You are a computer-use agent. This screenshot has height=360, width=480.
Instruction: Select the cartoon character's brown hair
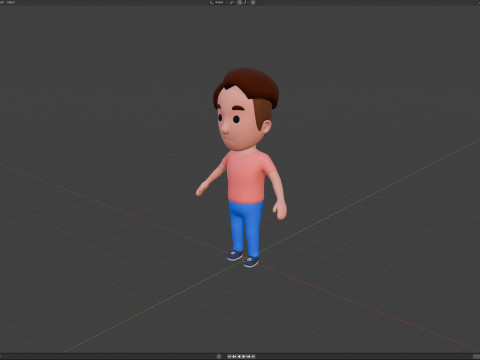252,83
